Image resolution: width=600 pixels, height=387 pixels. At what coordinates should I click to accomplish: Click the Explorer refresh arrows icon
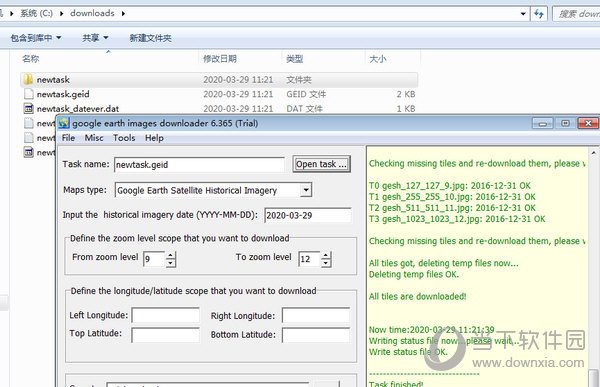[x=539, y=14]
